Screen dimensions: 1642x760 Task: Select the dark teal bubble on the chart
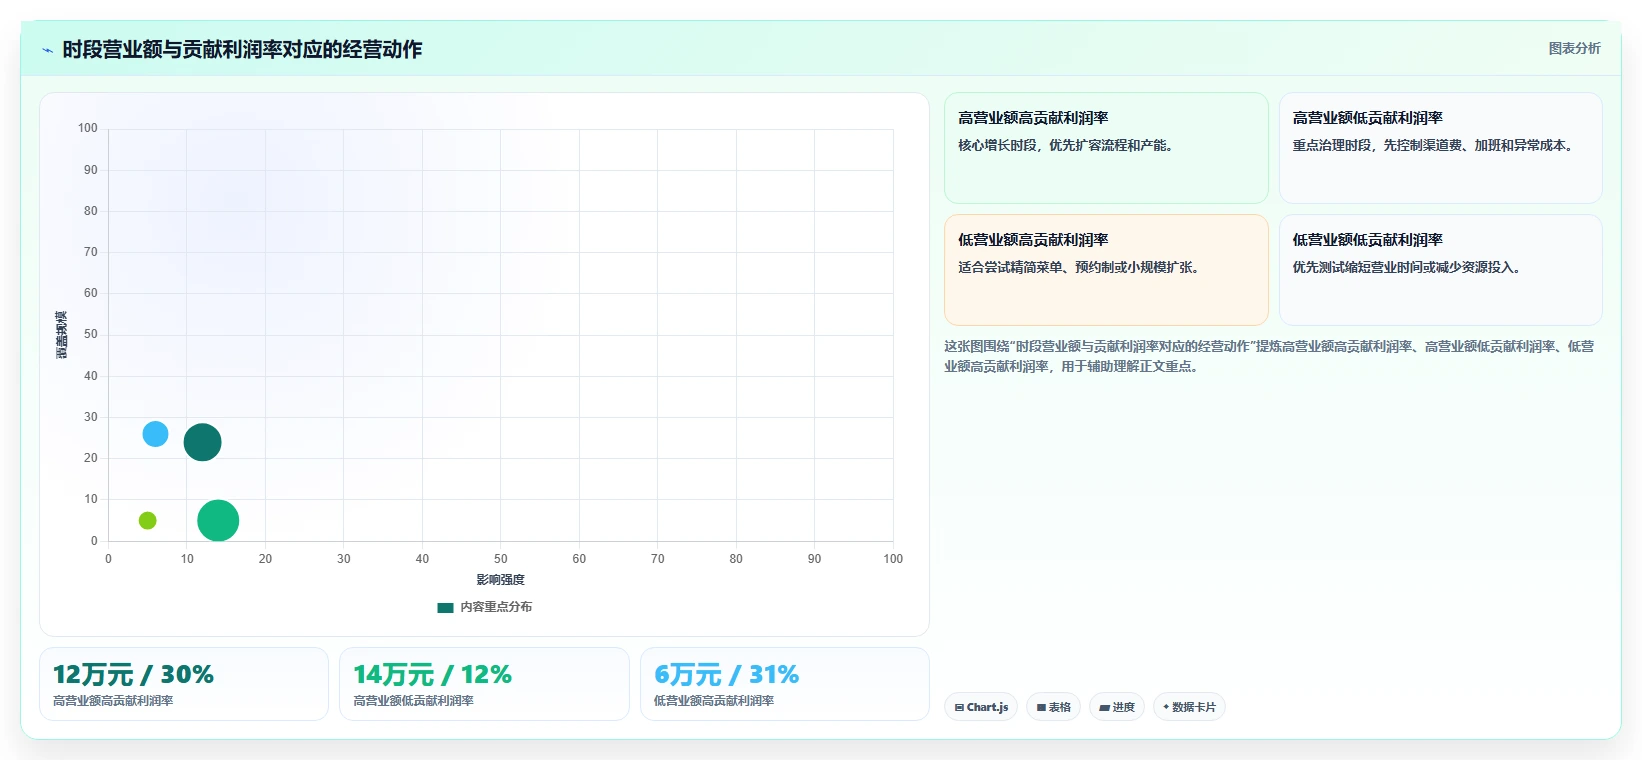point(202,442)
